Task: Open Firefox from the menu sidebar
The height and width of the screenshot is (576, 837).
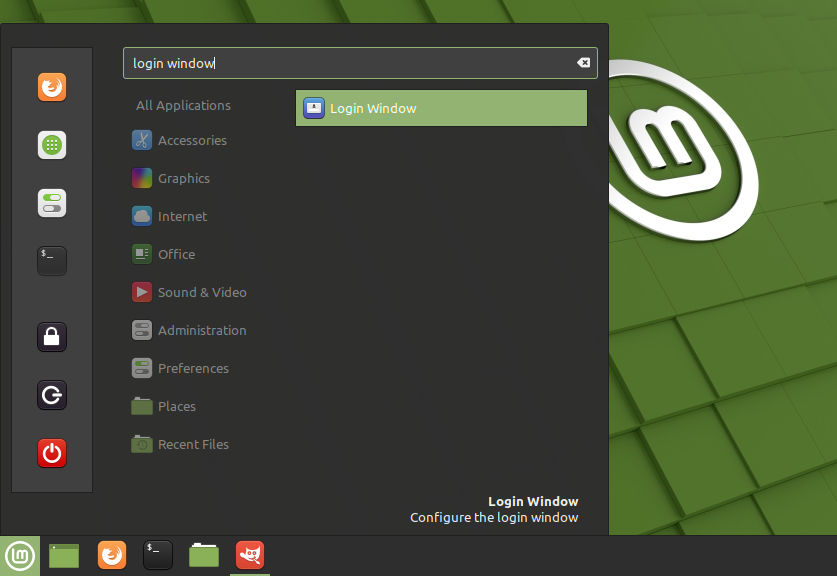Action: coord(51,87)
